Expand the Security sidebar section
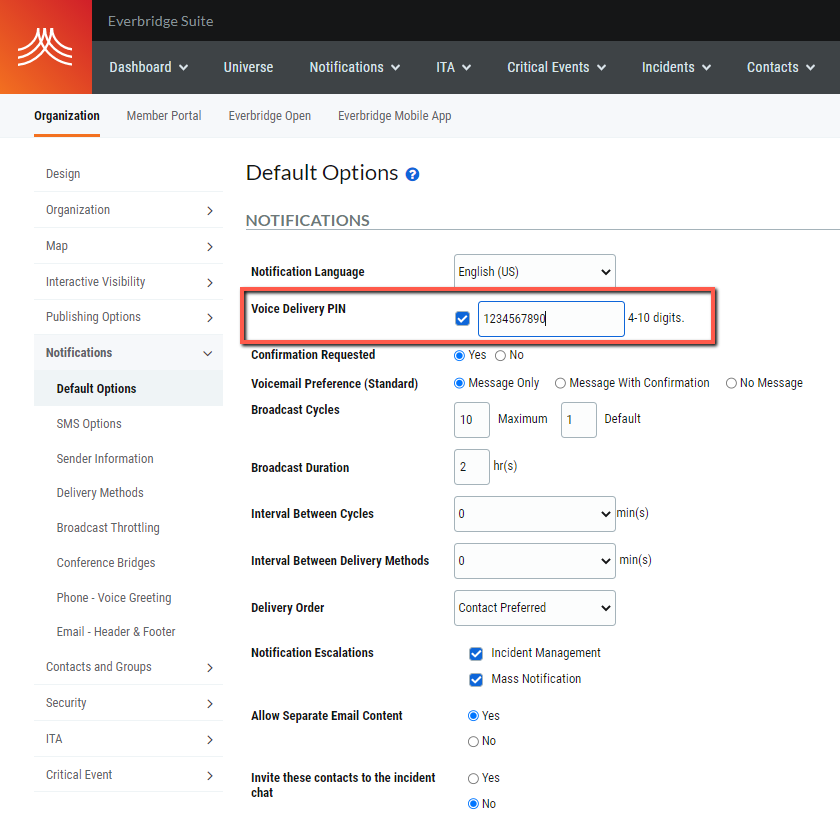 (66, 702)
